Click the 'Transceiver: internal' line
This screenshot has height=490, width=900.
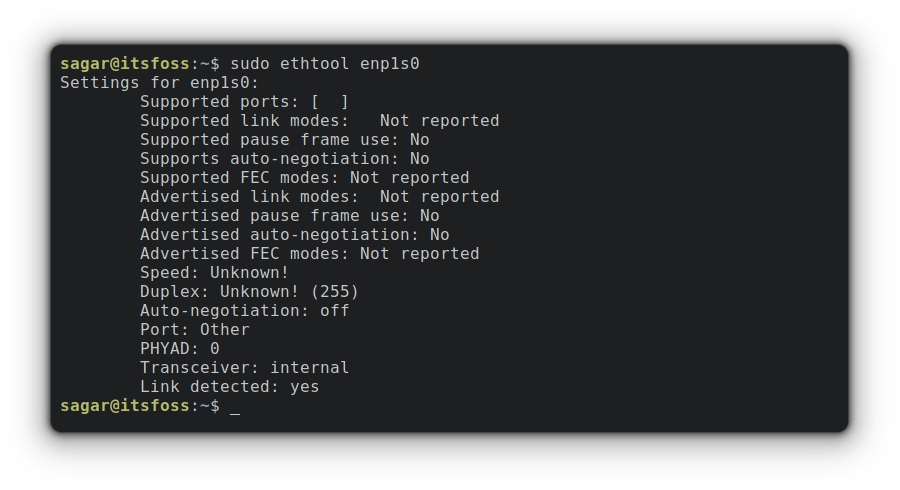(x=244, y=368)
